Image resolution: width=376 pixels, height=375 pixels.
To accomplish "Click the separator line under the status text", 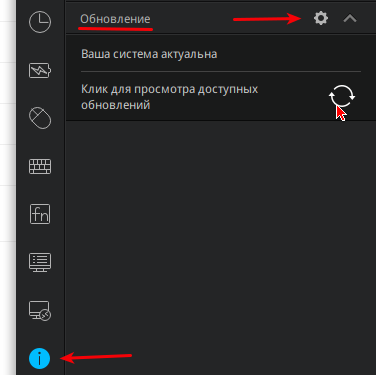I will click(221, 71).
